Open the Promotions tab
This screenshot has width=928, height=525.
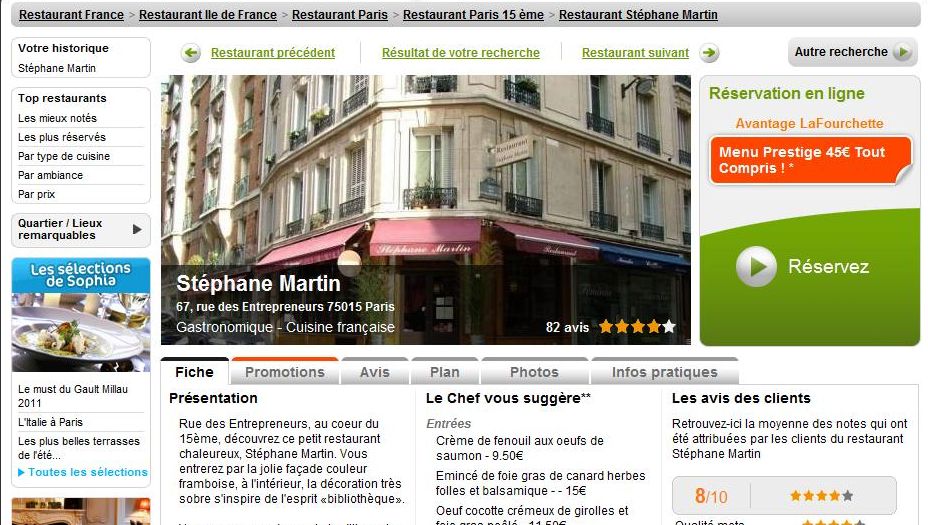[285, 371]
